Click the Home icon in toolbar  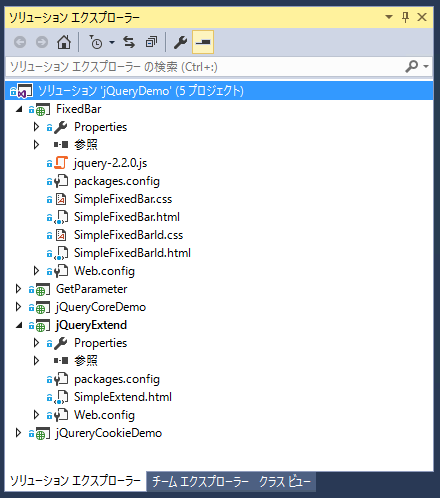[64, 42]
